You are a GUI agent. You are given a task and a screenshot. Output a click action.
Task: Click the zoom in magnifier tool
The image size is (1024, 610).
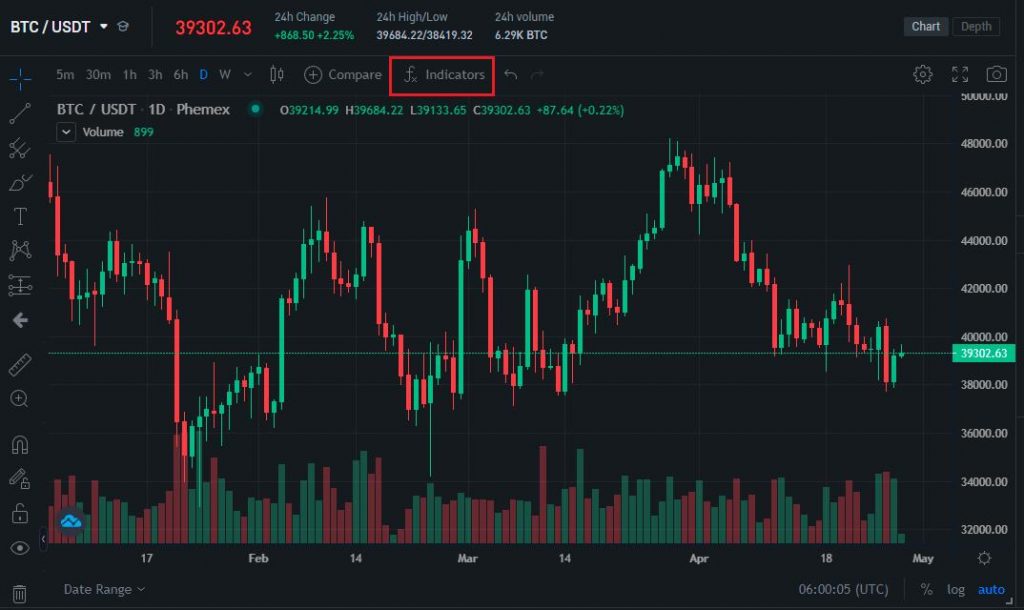click(20, 398)
